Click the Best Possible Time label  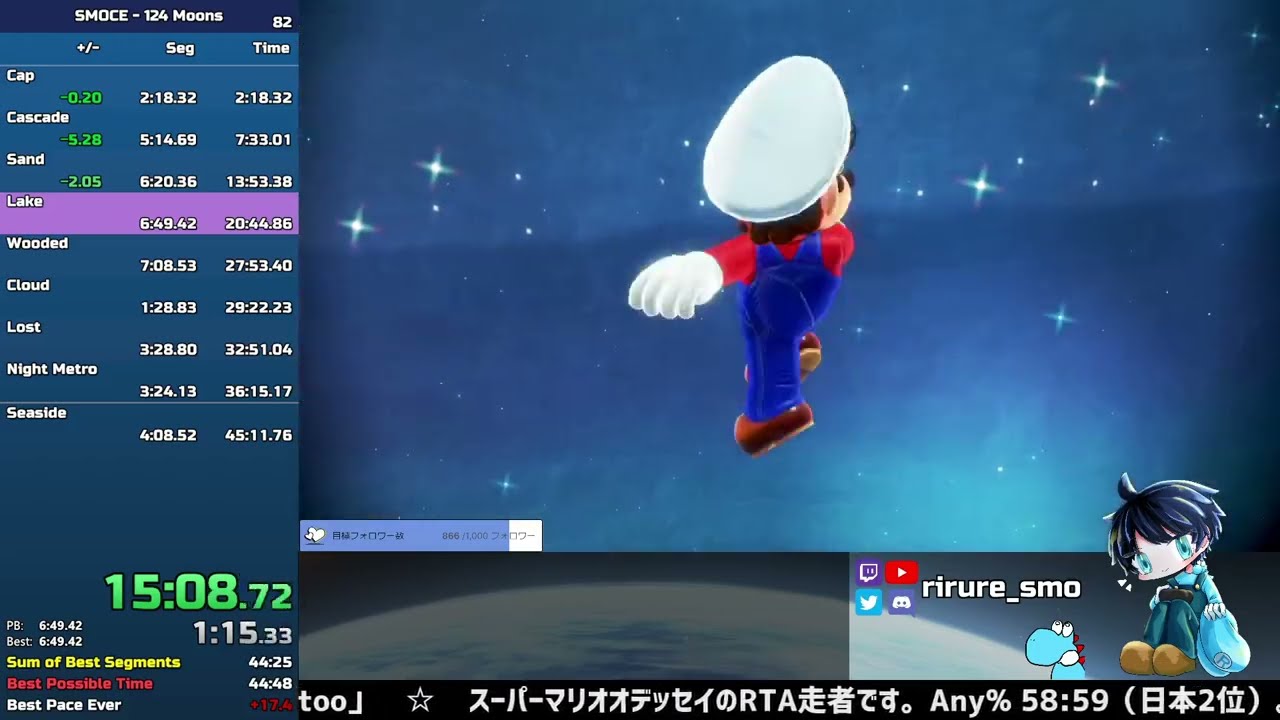[80, 684]
